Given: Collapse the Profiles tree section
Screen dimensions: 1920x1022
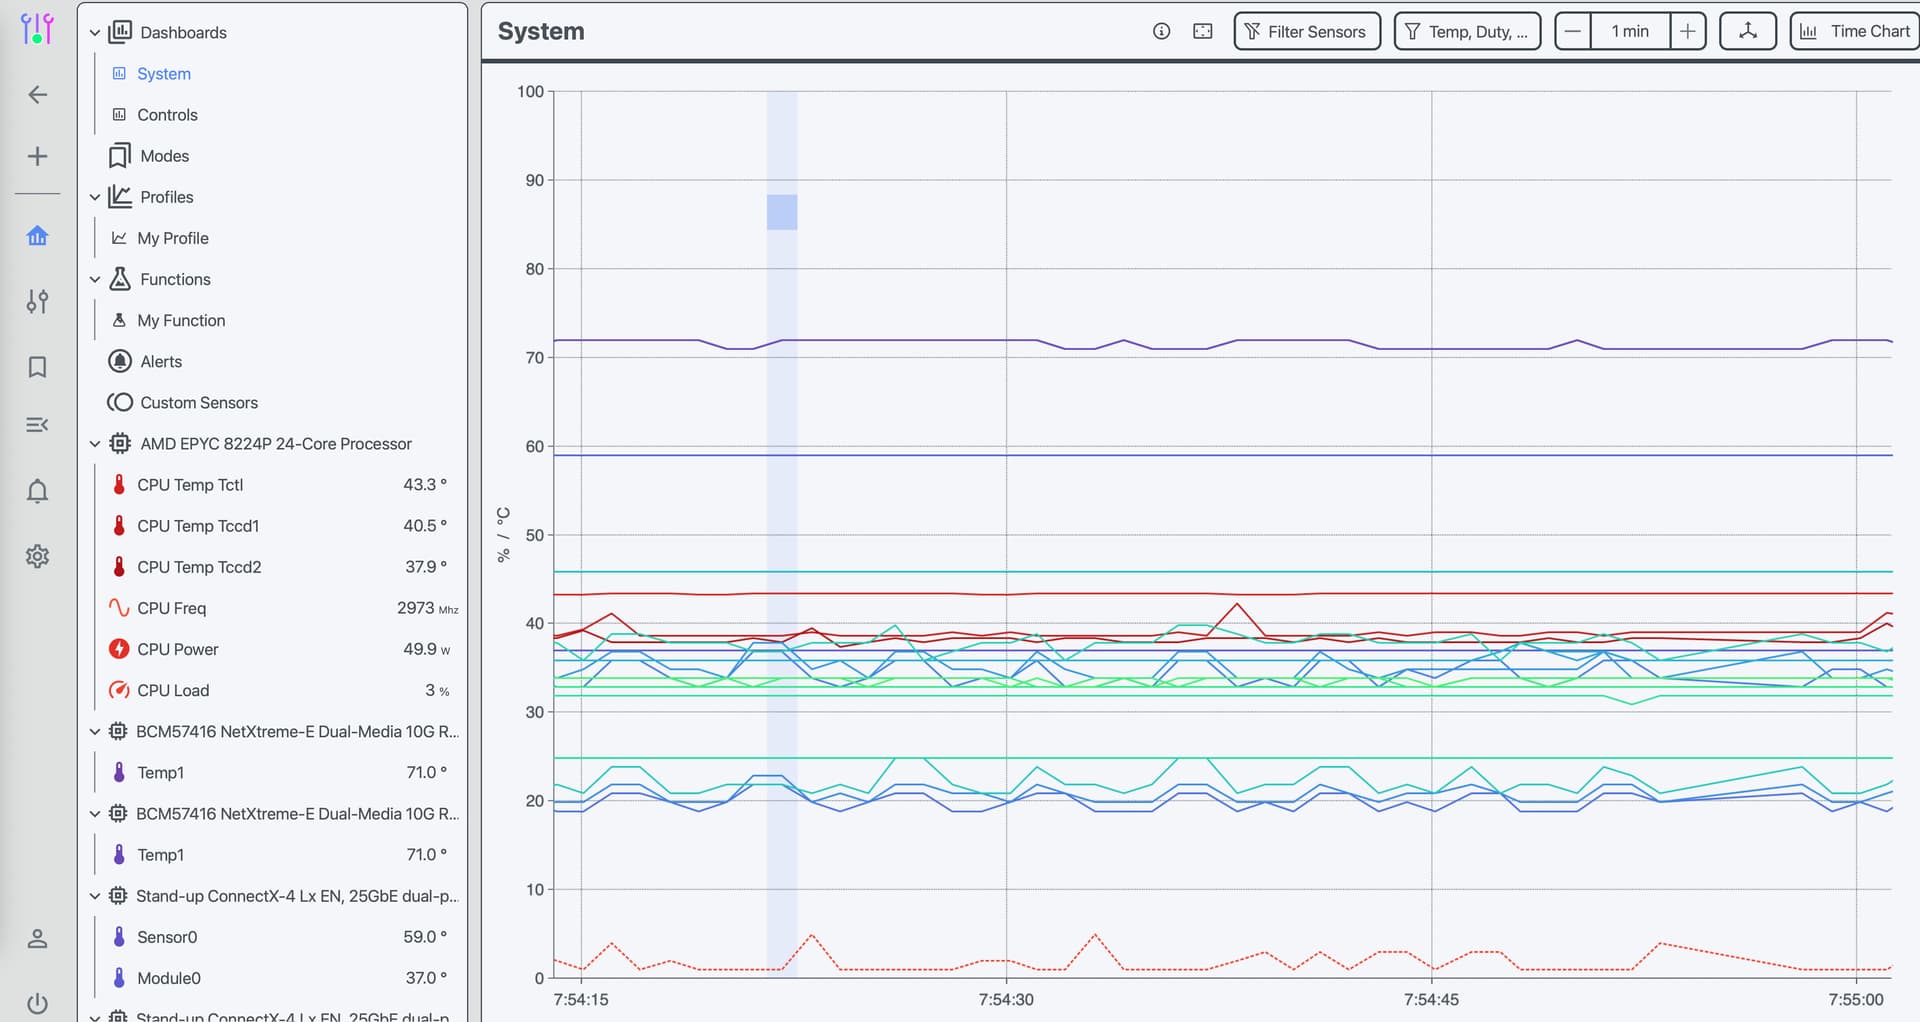Looking at the screenshot, I should (95, 197).
